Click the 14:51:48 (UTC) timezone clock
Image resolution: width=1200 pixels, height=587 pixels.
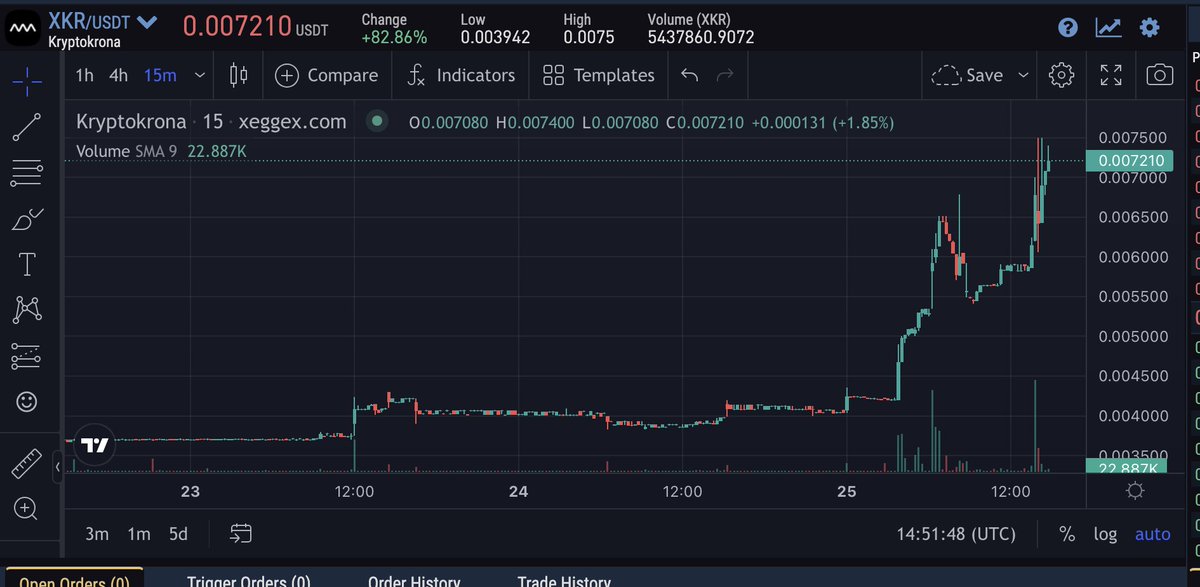[x=956, y=534]
